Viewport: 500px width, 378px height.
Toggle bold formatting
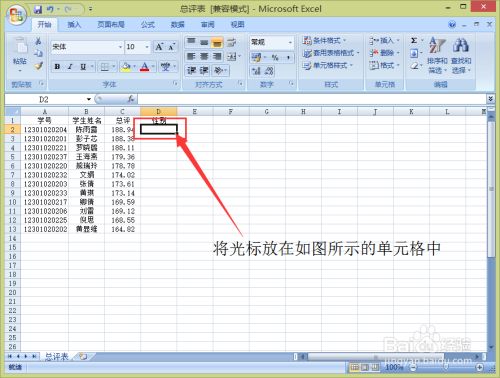click(57, 67)
